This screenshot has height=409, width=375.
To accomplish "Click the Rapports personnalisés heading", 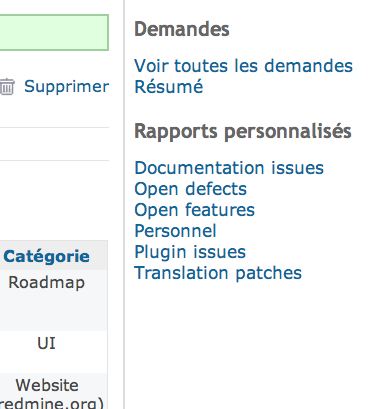I will 243,131.
